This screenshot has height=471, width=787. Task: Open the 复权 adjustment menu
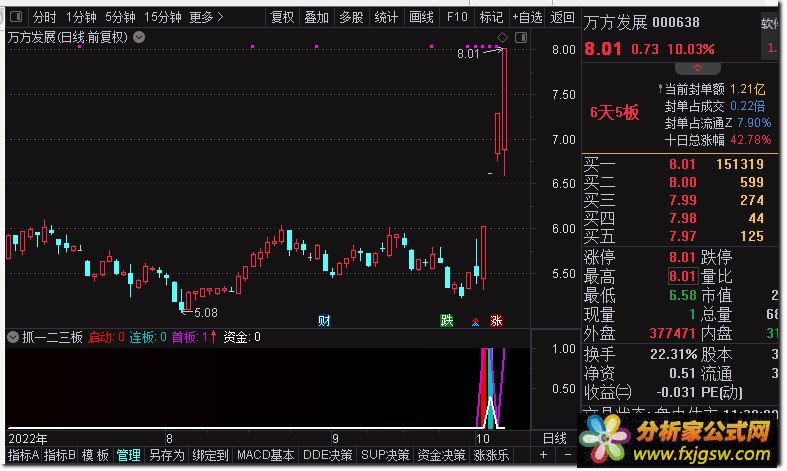coord(282,18)
